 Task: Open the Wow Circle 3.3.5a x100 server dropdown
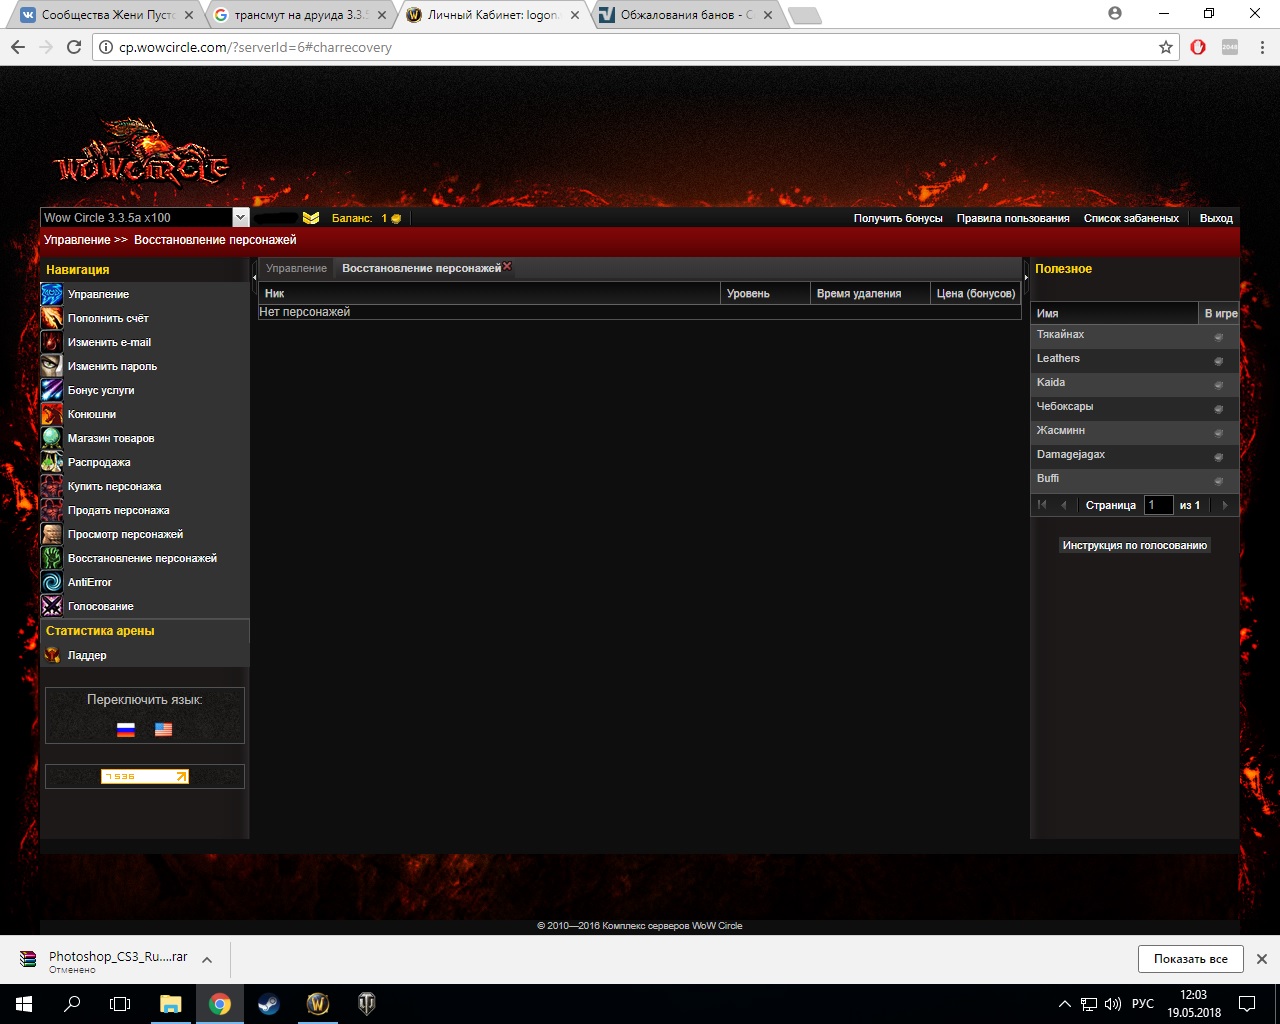tap(240, 217)
